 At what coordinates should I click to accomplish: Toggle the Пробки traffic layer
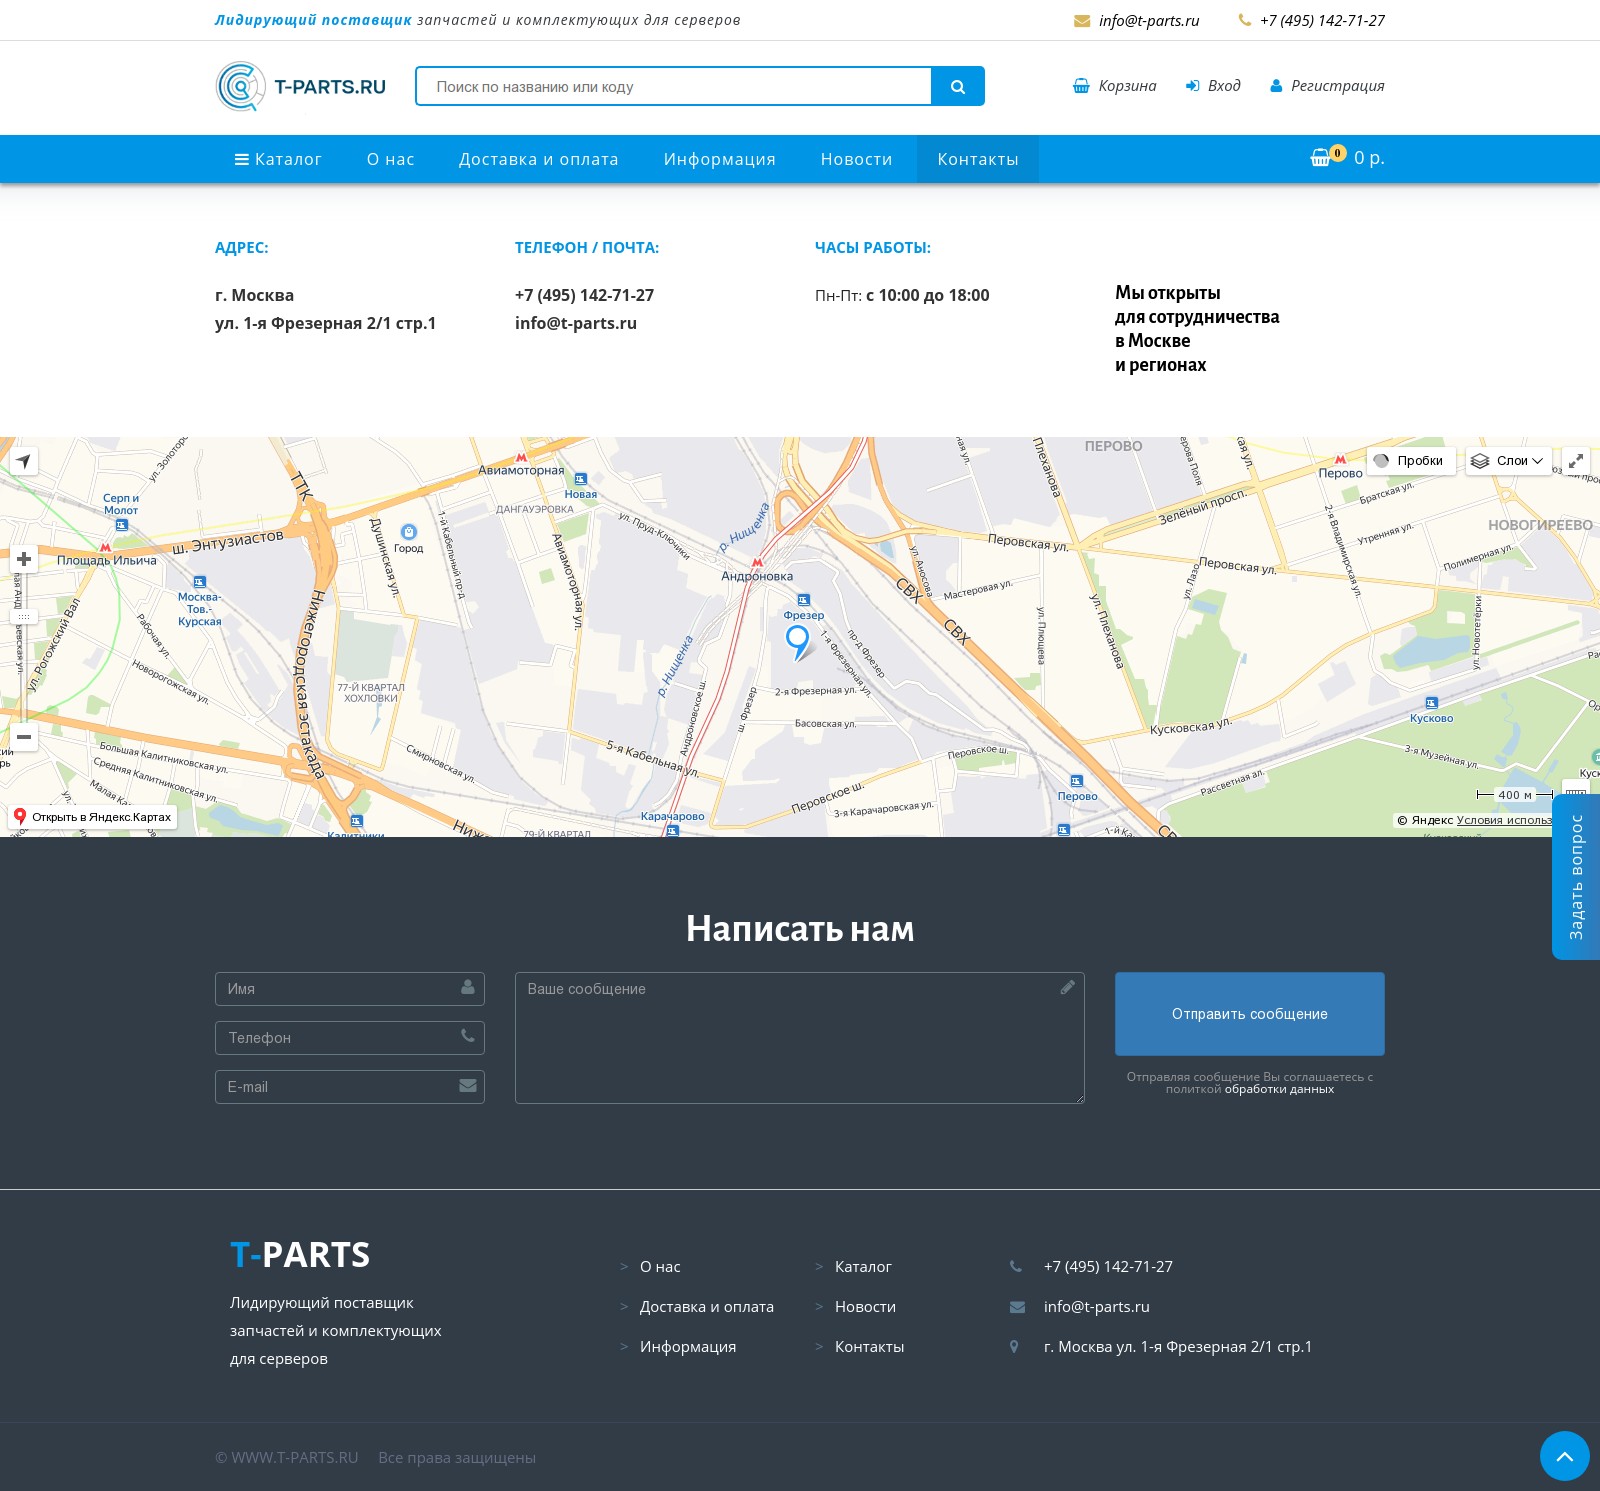tap(1410, 461)
